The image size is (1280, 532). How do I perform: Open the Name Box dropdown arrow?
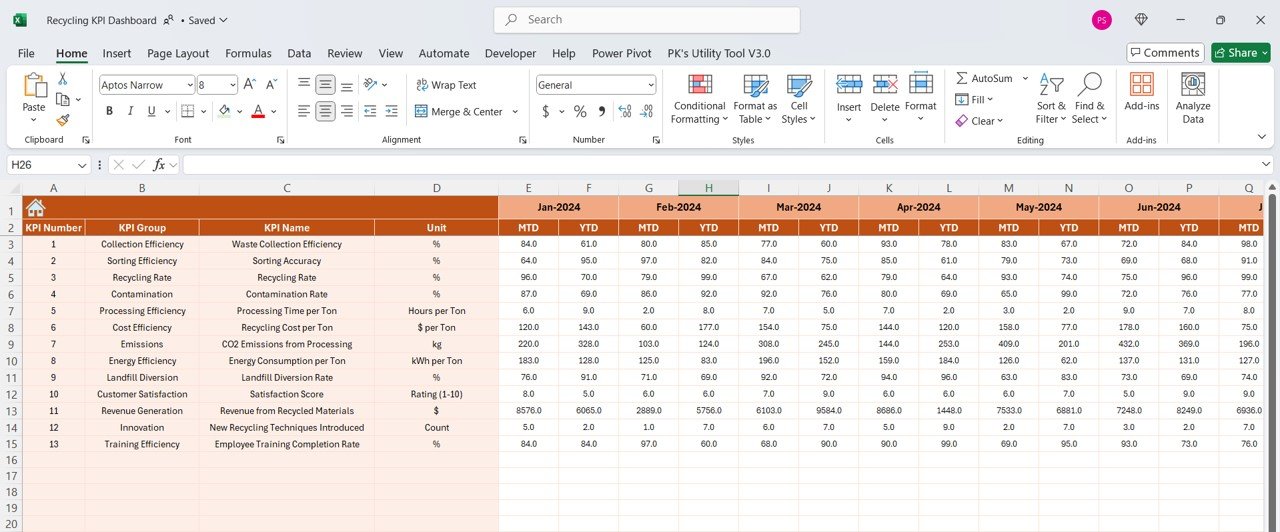82,165
